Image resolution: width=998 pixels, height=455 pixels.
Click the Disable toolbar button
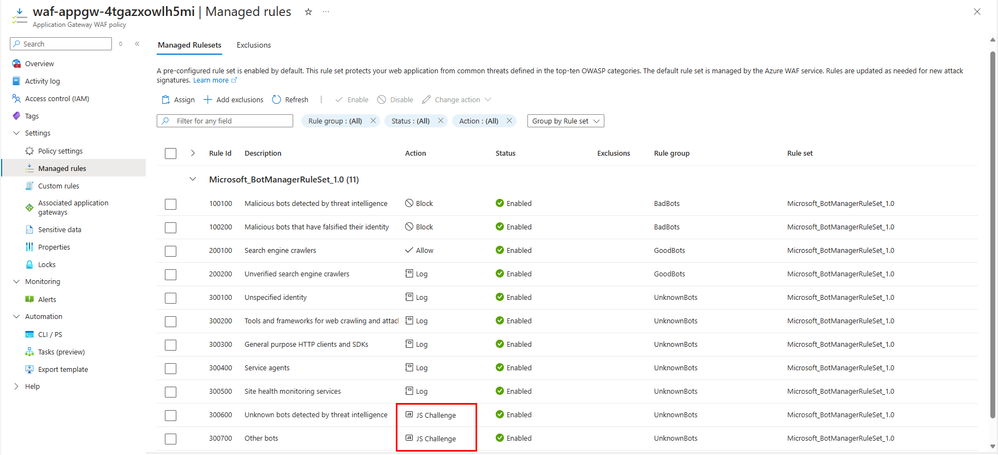pos(395,100)
